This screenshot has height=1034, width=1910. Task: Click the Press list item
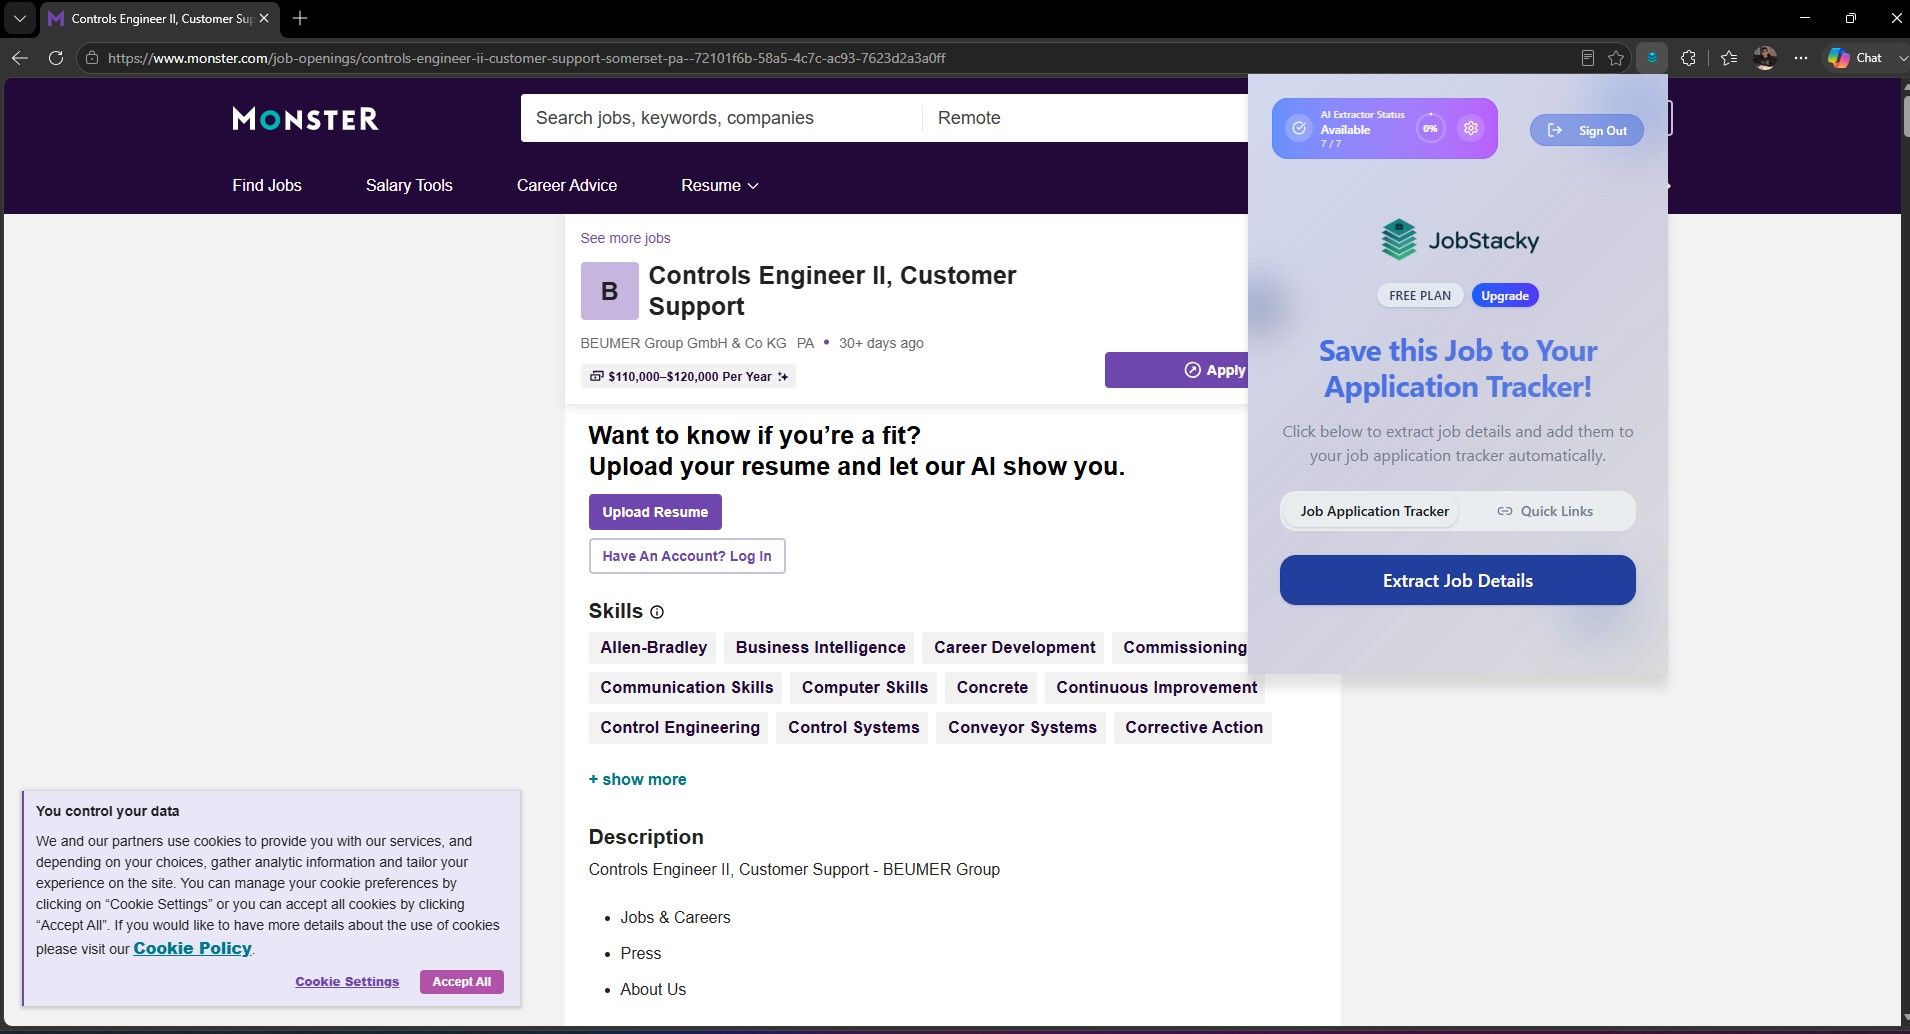tap(640, 953)
